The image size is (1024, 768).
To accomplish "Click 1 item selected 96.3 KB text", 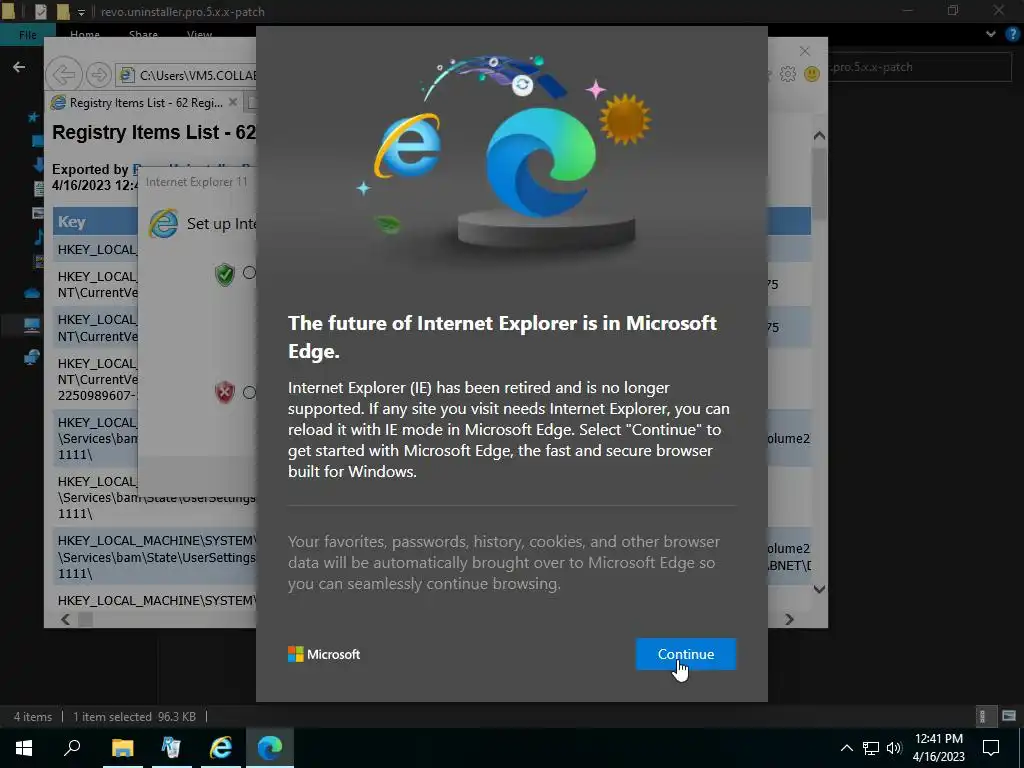I will [x=135, y=716].
